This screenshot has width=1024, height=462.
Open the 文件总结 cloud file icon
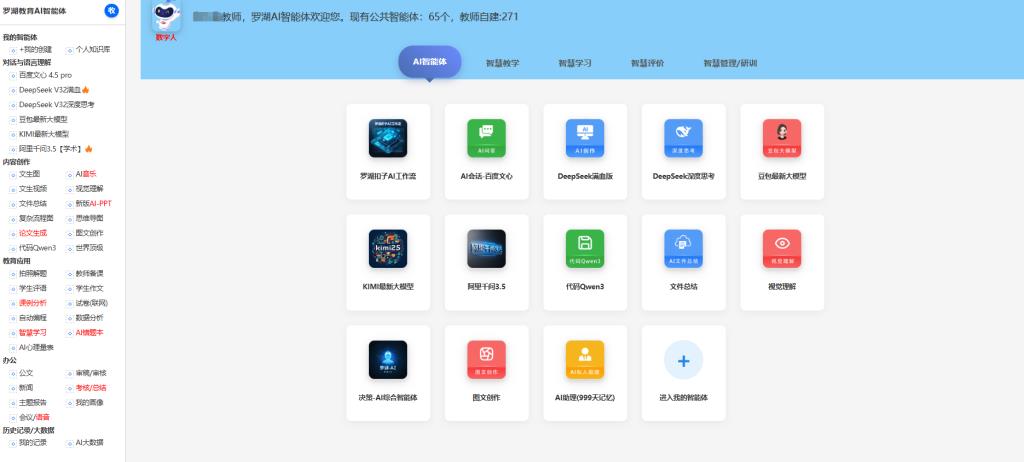tap(684, 248)
